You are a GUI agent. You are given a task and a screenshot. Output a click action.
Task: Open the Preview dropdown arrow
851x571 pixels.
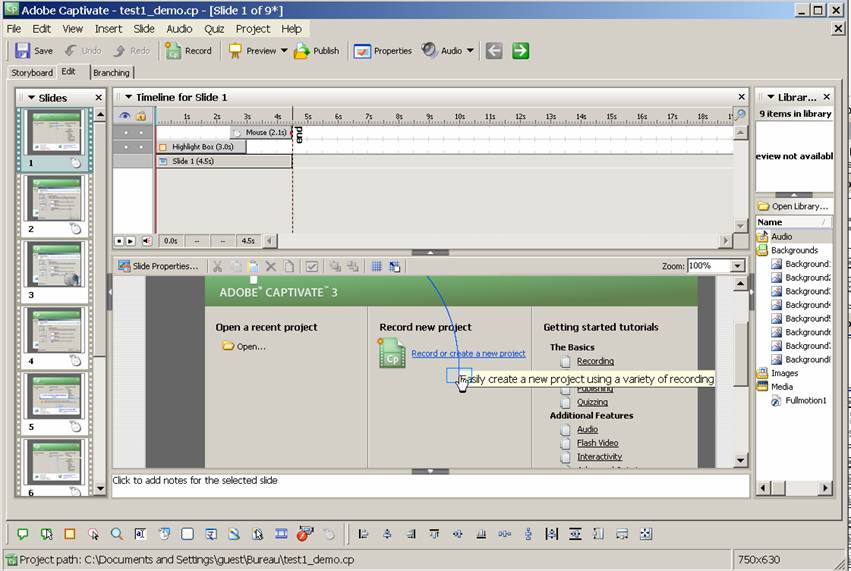(x=284, y=50)
